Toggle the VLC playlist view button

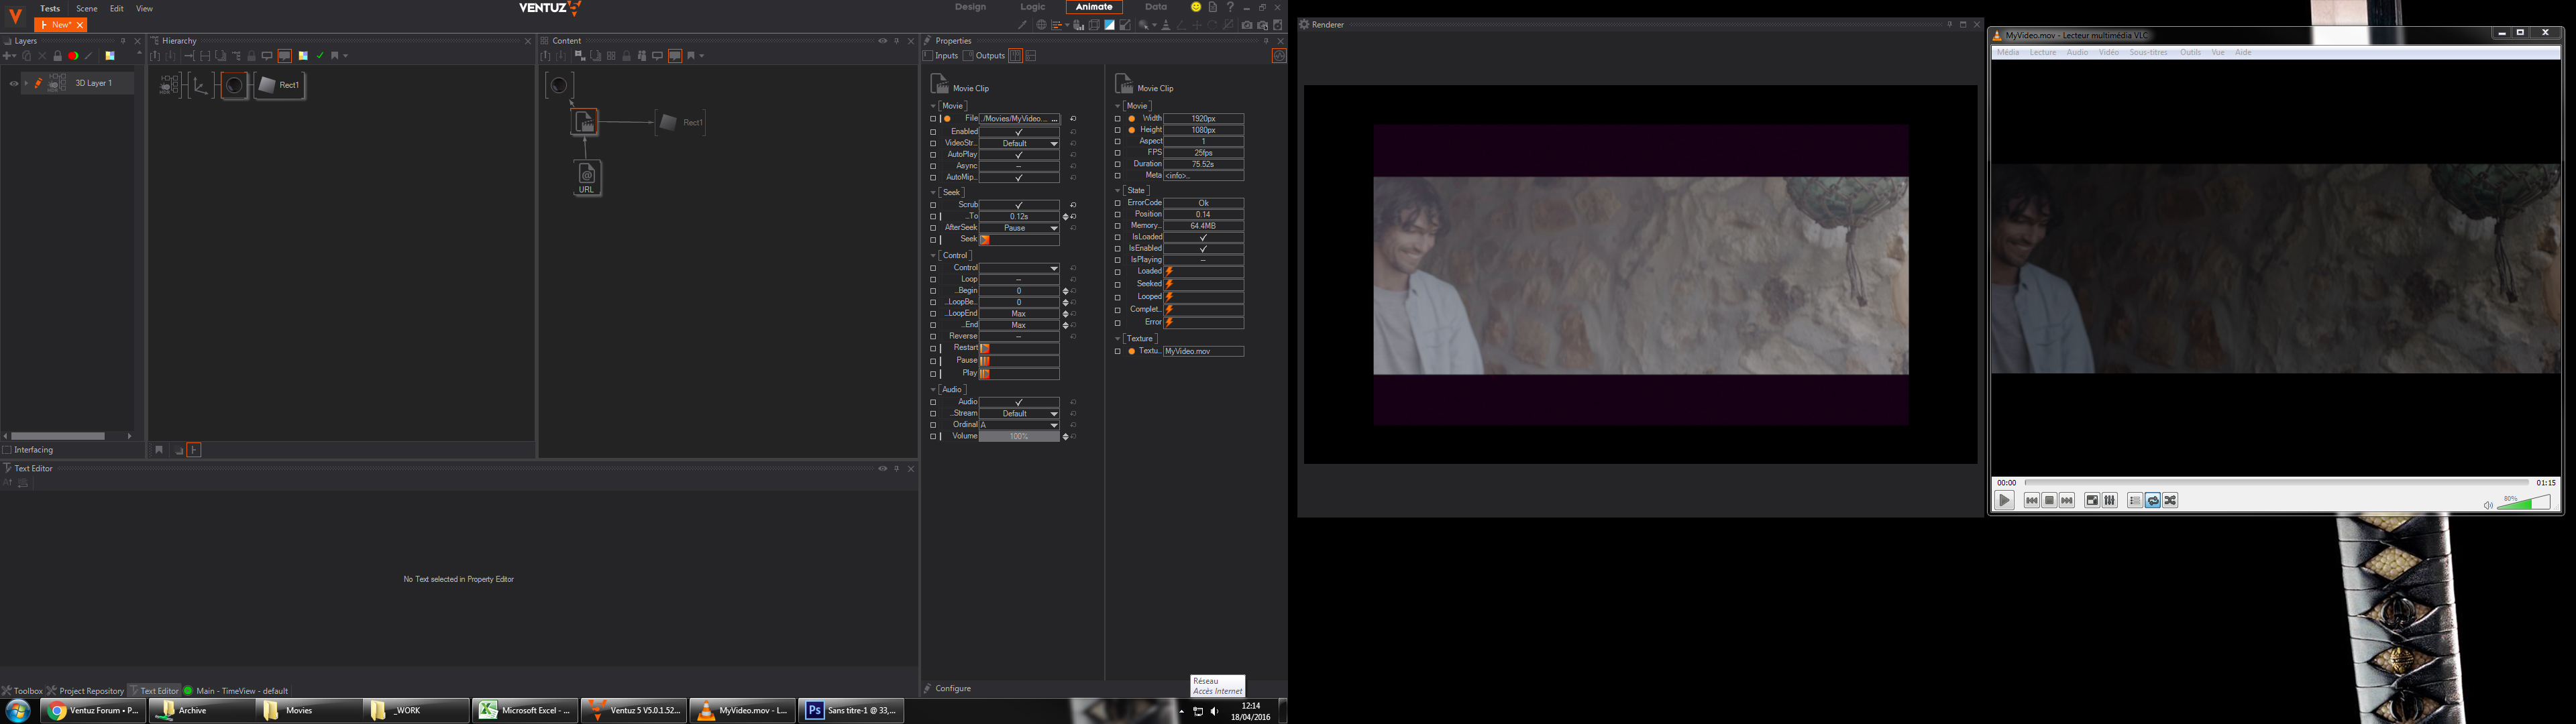pos(2134,501)
